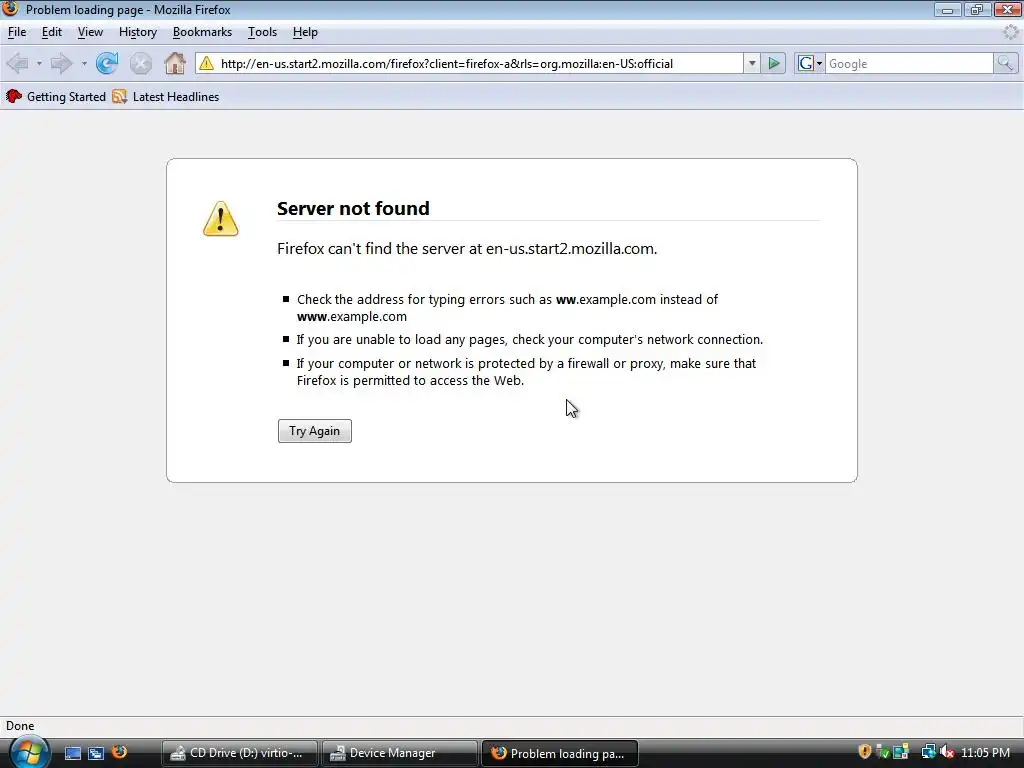Click the muted volume tray icon
The image size is (1024, 768).
click(947, 752)
